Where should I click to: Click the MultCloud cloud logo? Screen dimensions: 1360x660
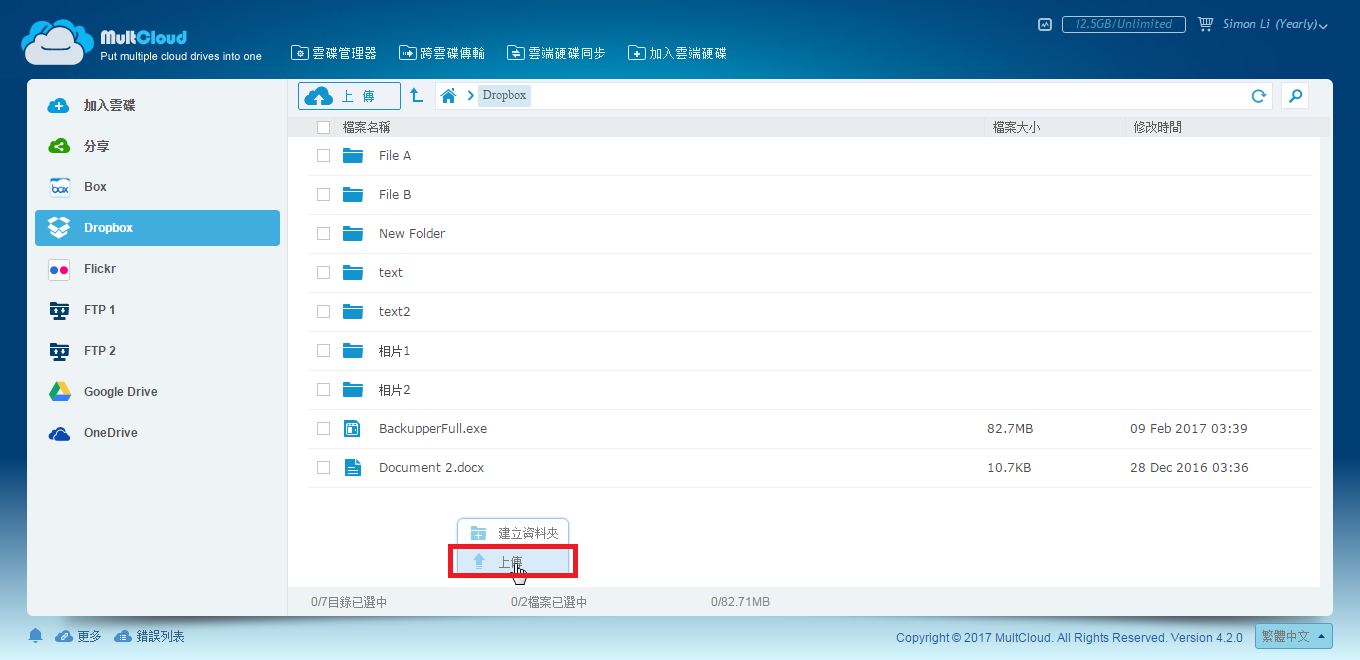click(x=57, y=42)
